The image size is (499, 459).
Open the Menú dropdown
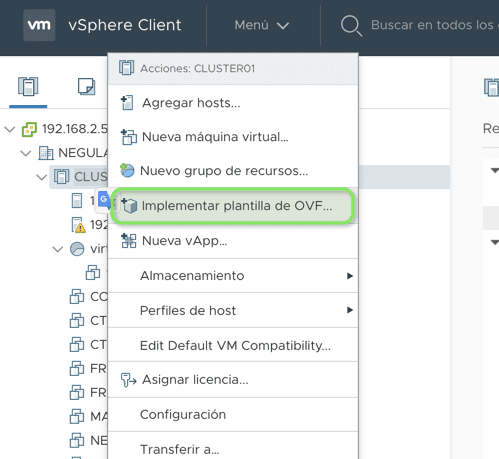tap(262, 25)
